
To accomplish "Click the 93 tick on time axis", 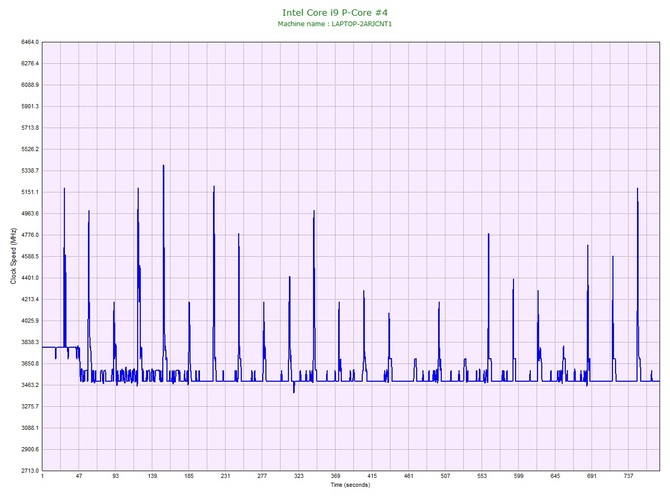I will (116, 476).
